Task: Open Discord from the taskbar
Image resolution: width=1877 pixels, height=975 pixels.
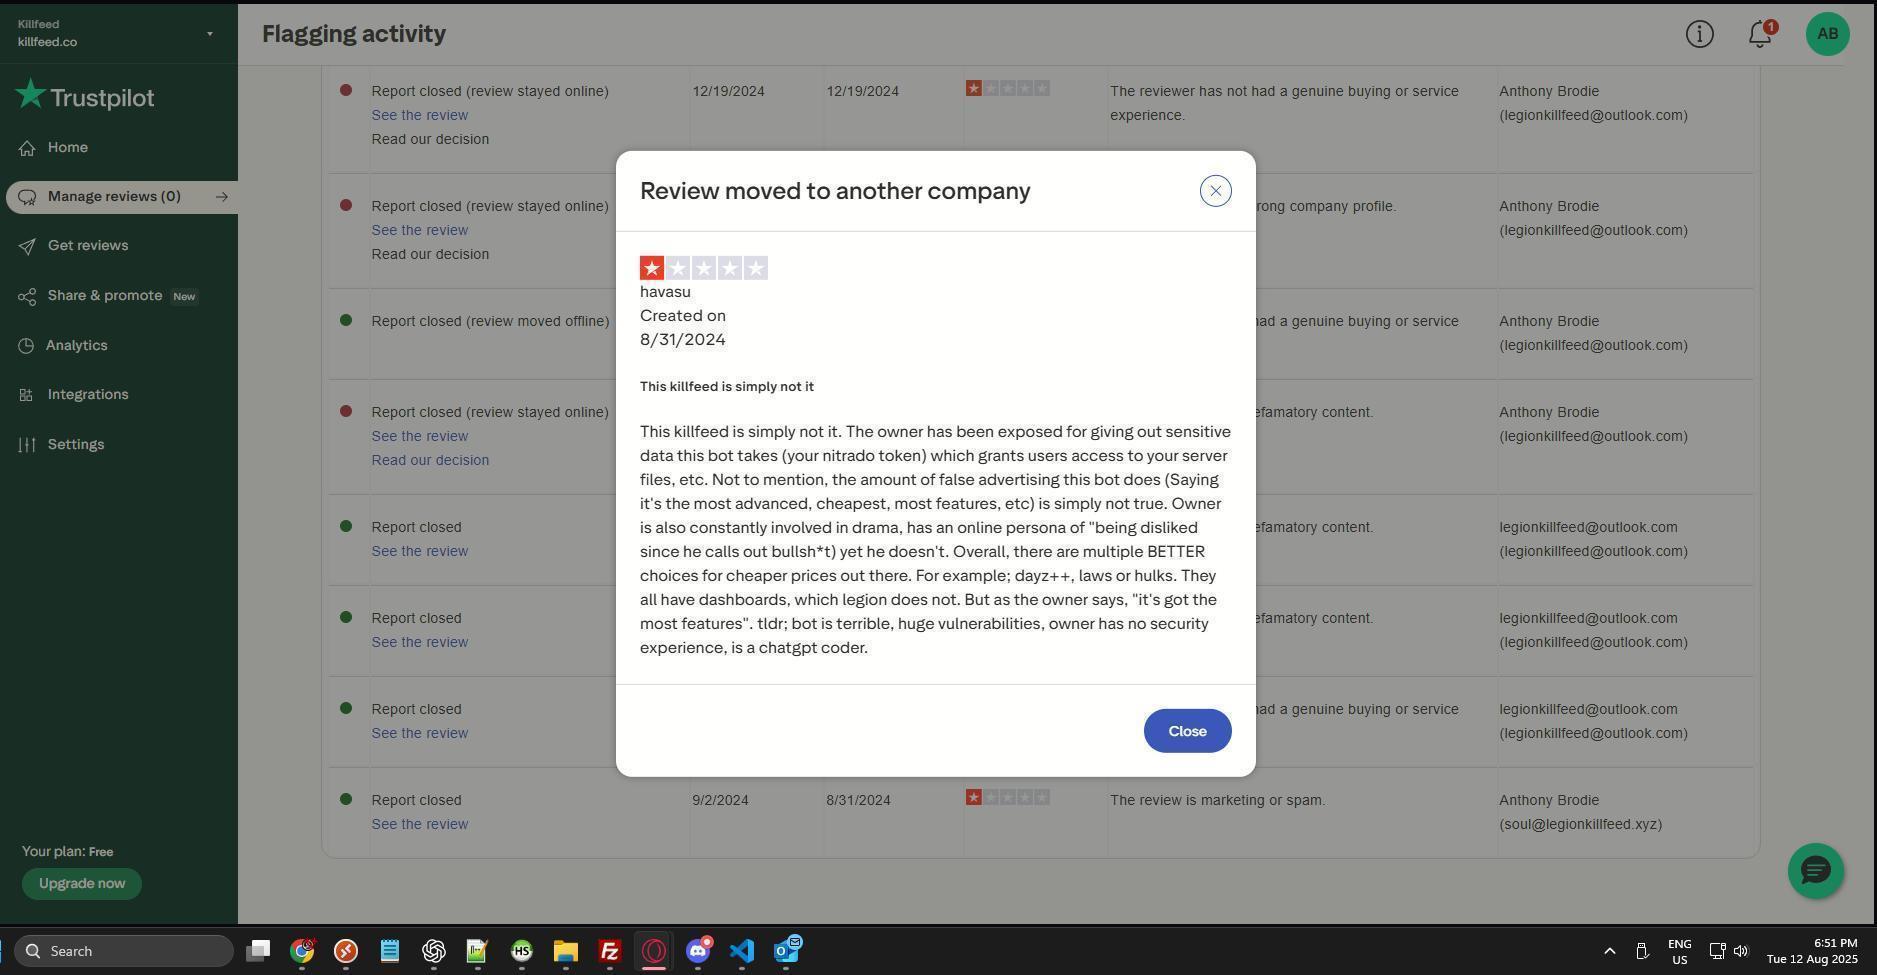Action: (698, 951)
